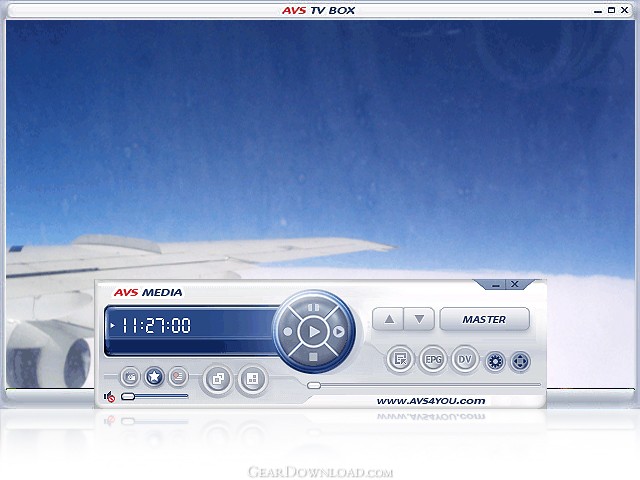Click the 11:27:00 time display

click(x=156, y=326)
